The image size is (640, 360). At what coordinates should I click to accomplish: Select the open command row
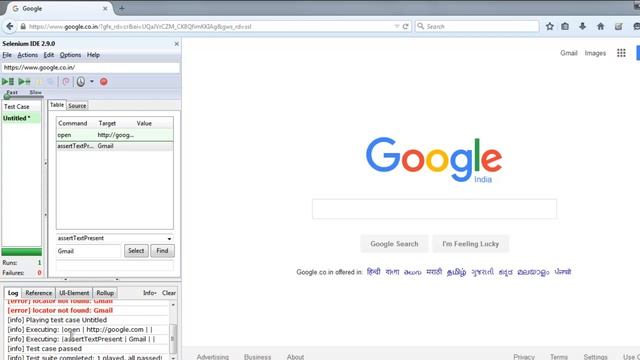pyautogui.click(x=115, y=135)
